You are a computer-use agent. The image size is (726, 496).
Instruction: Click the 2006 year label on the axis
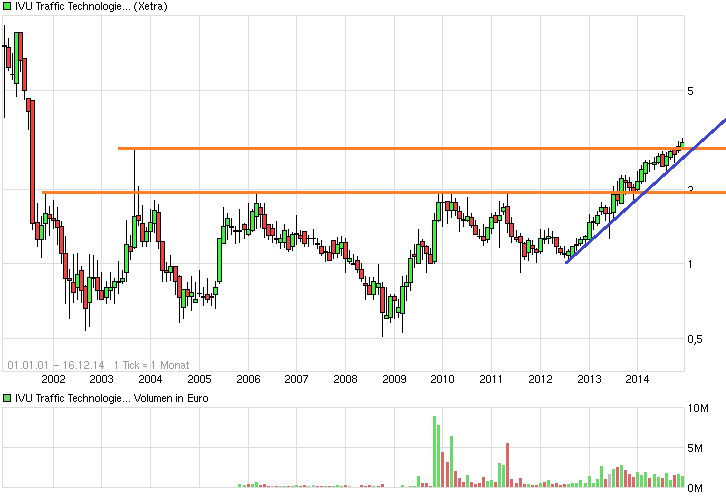(248, 379)
